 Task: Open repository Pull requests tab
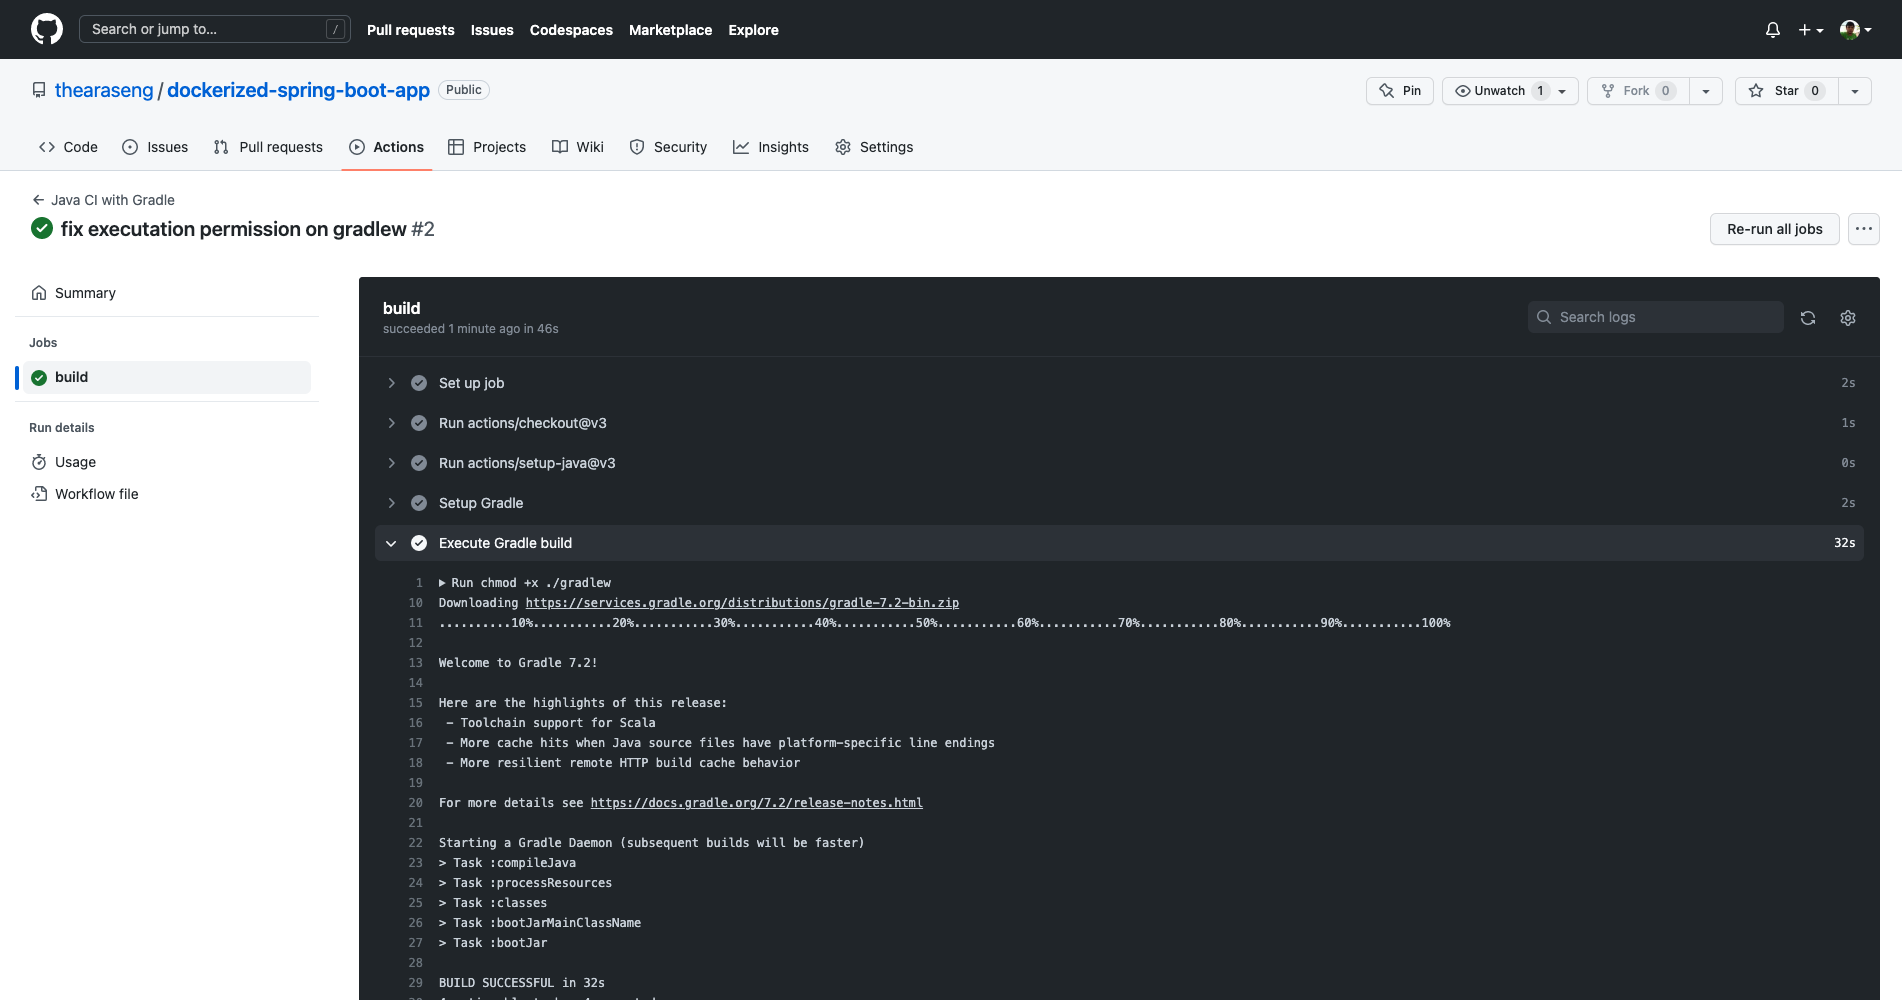(268, 147)
